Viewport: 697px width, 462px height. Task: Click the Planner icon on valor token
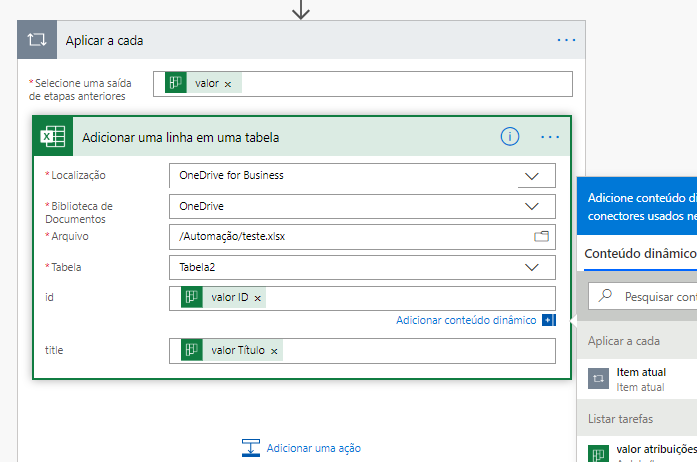(176, 83)
